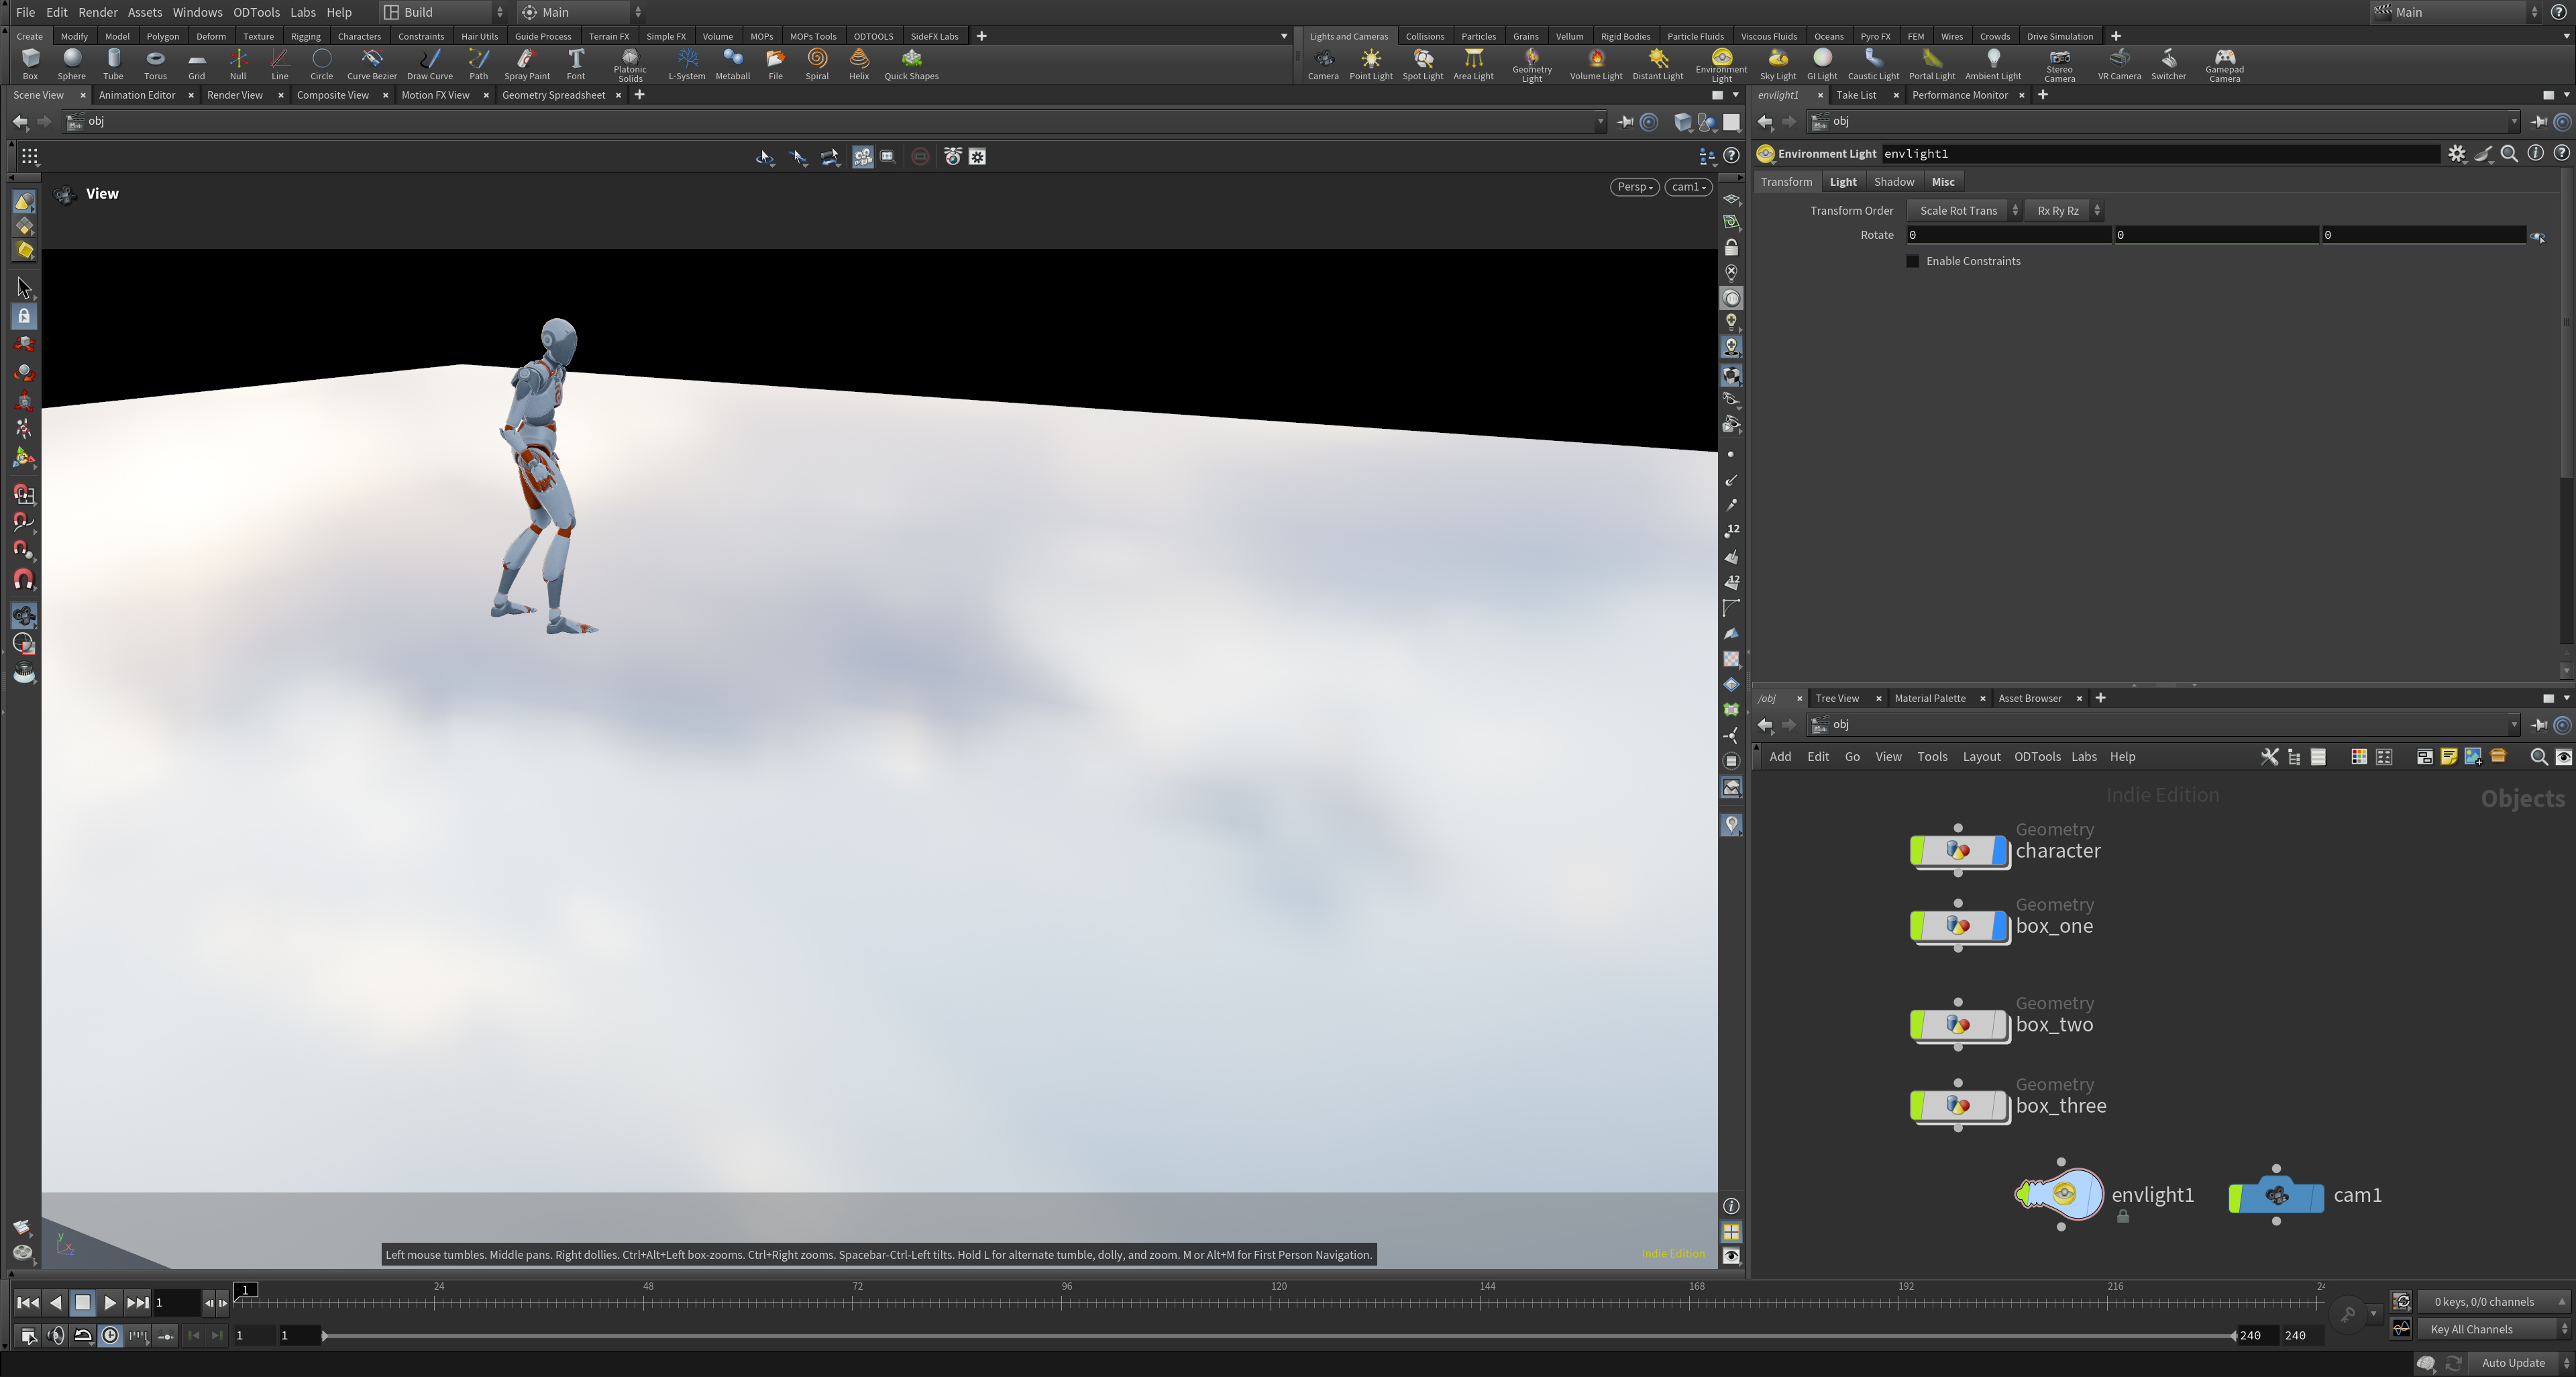This screenshot has height=1377, width=2576.
Task: Open the Windows menu
Action: tap(197, 12)
